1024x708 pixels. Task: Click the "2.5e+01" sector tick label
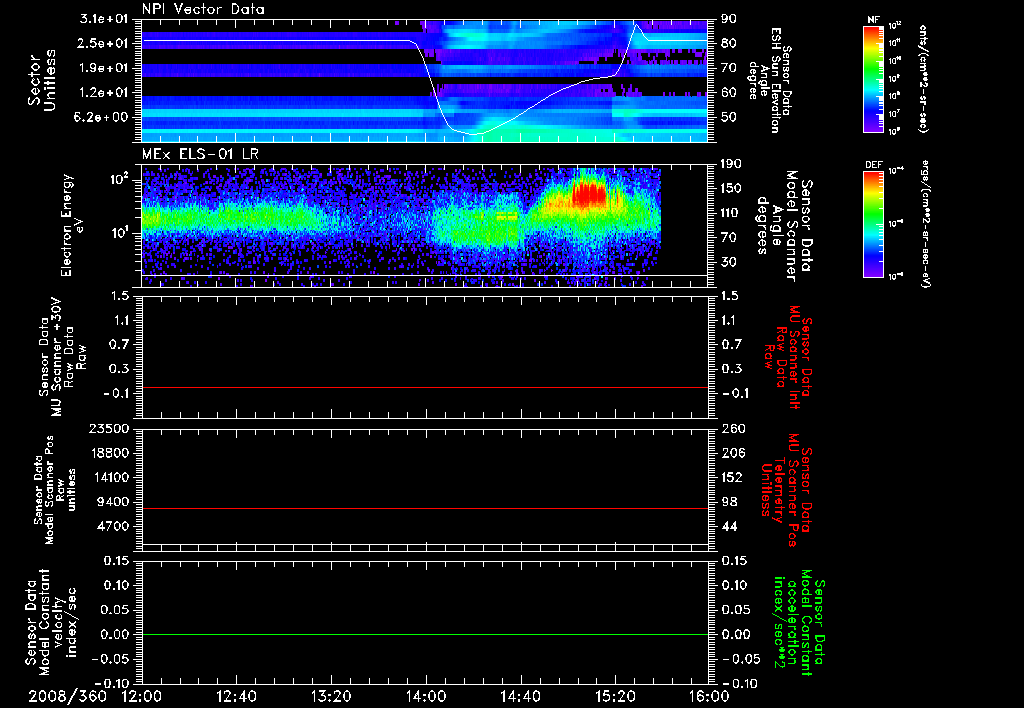[104, 43]
